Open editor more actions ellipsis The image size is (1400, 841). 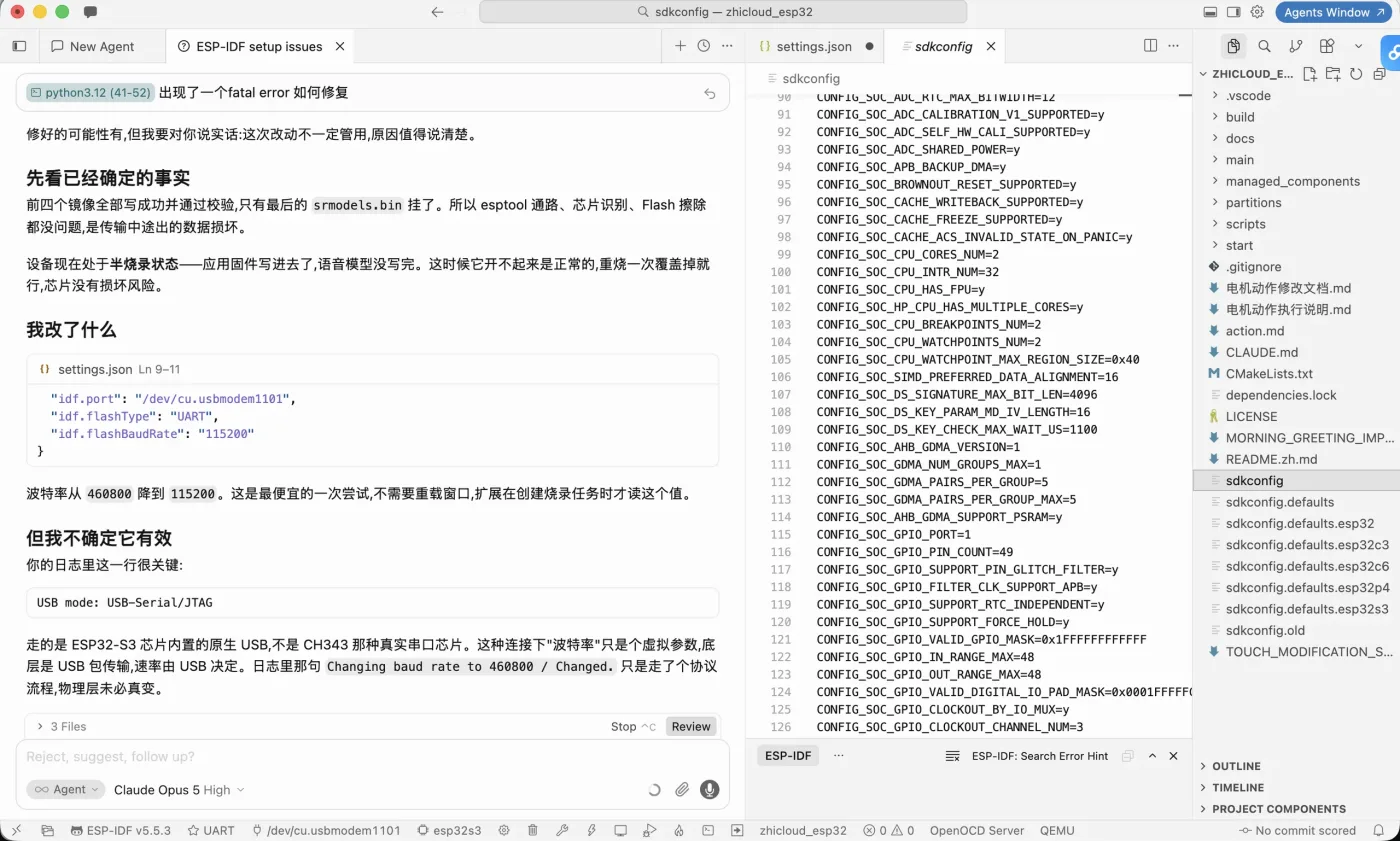[1175, 46]
